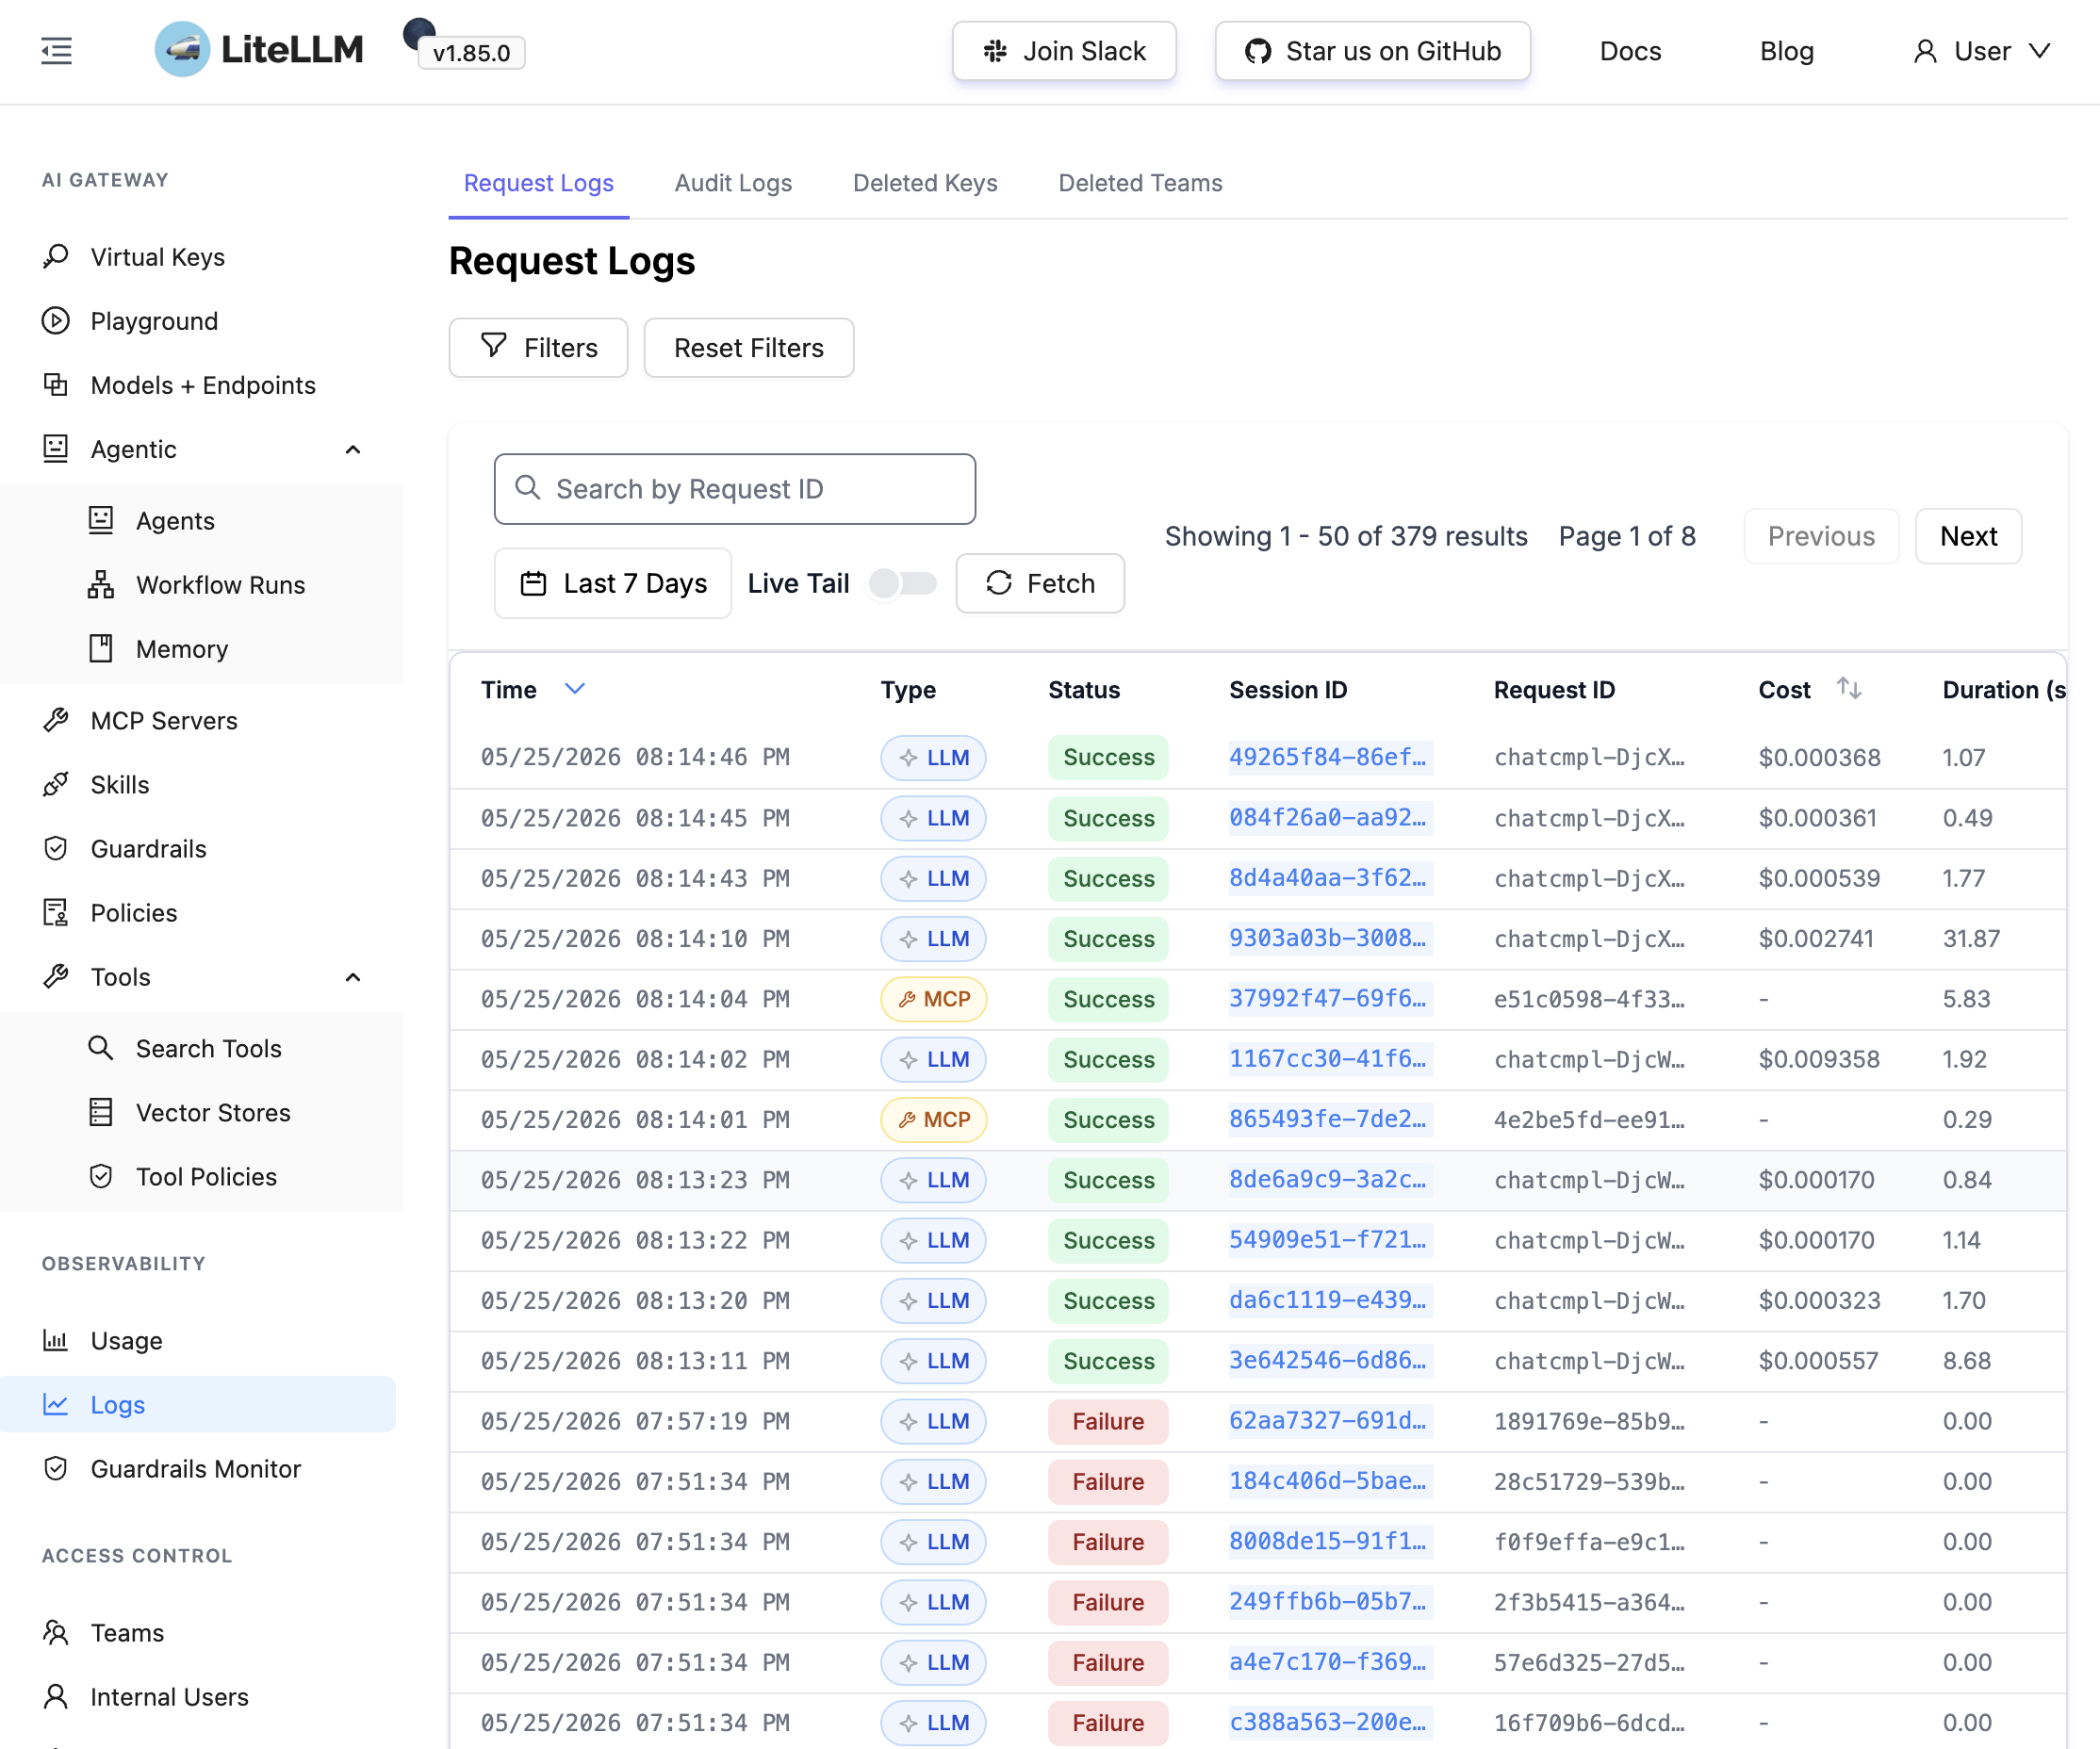This screenshot has width=2100, height=1749.
Task: Open the Blog link
Action: point(1787,51)
